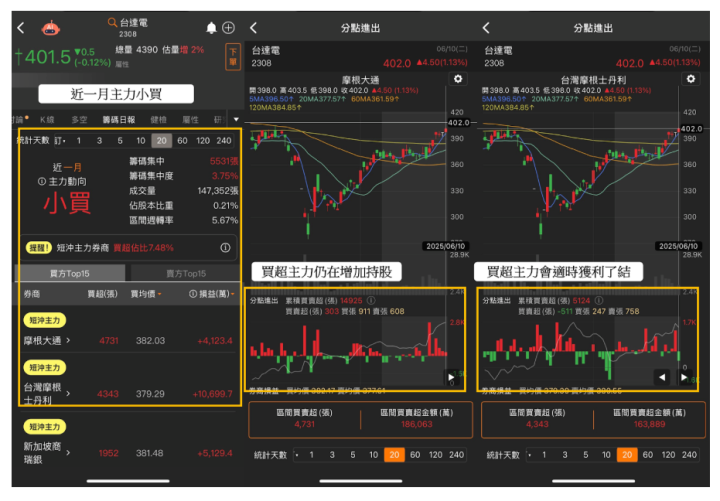Tap the search icon beside 台達電
The width and height of the screenshot is (720, 501).
pyautogui.click(x=112, y=22)
